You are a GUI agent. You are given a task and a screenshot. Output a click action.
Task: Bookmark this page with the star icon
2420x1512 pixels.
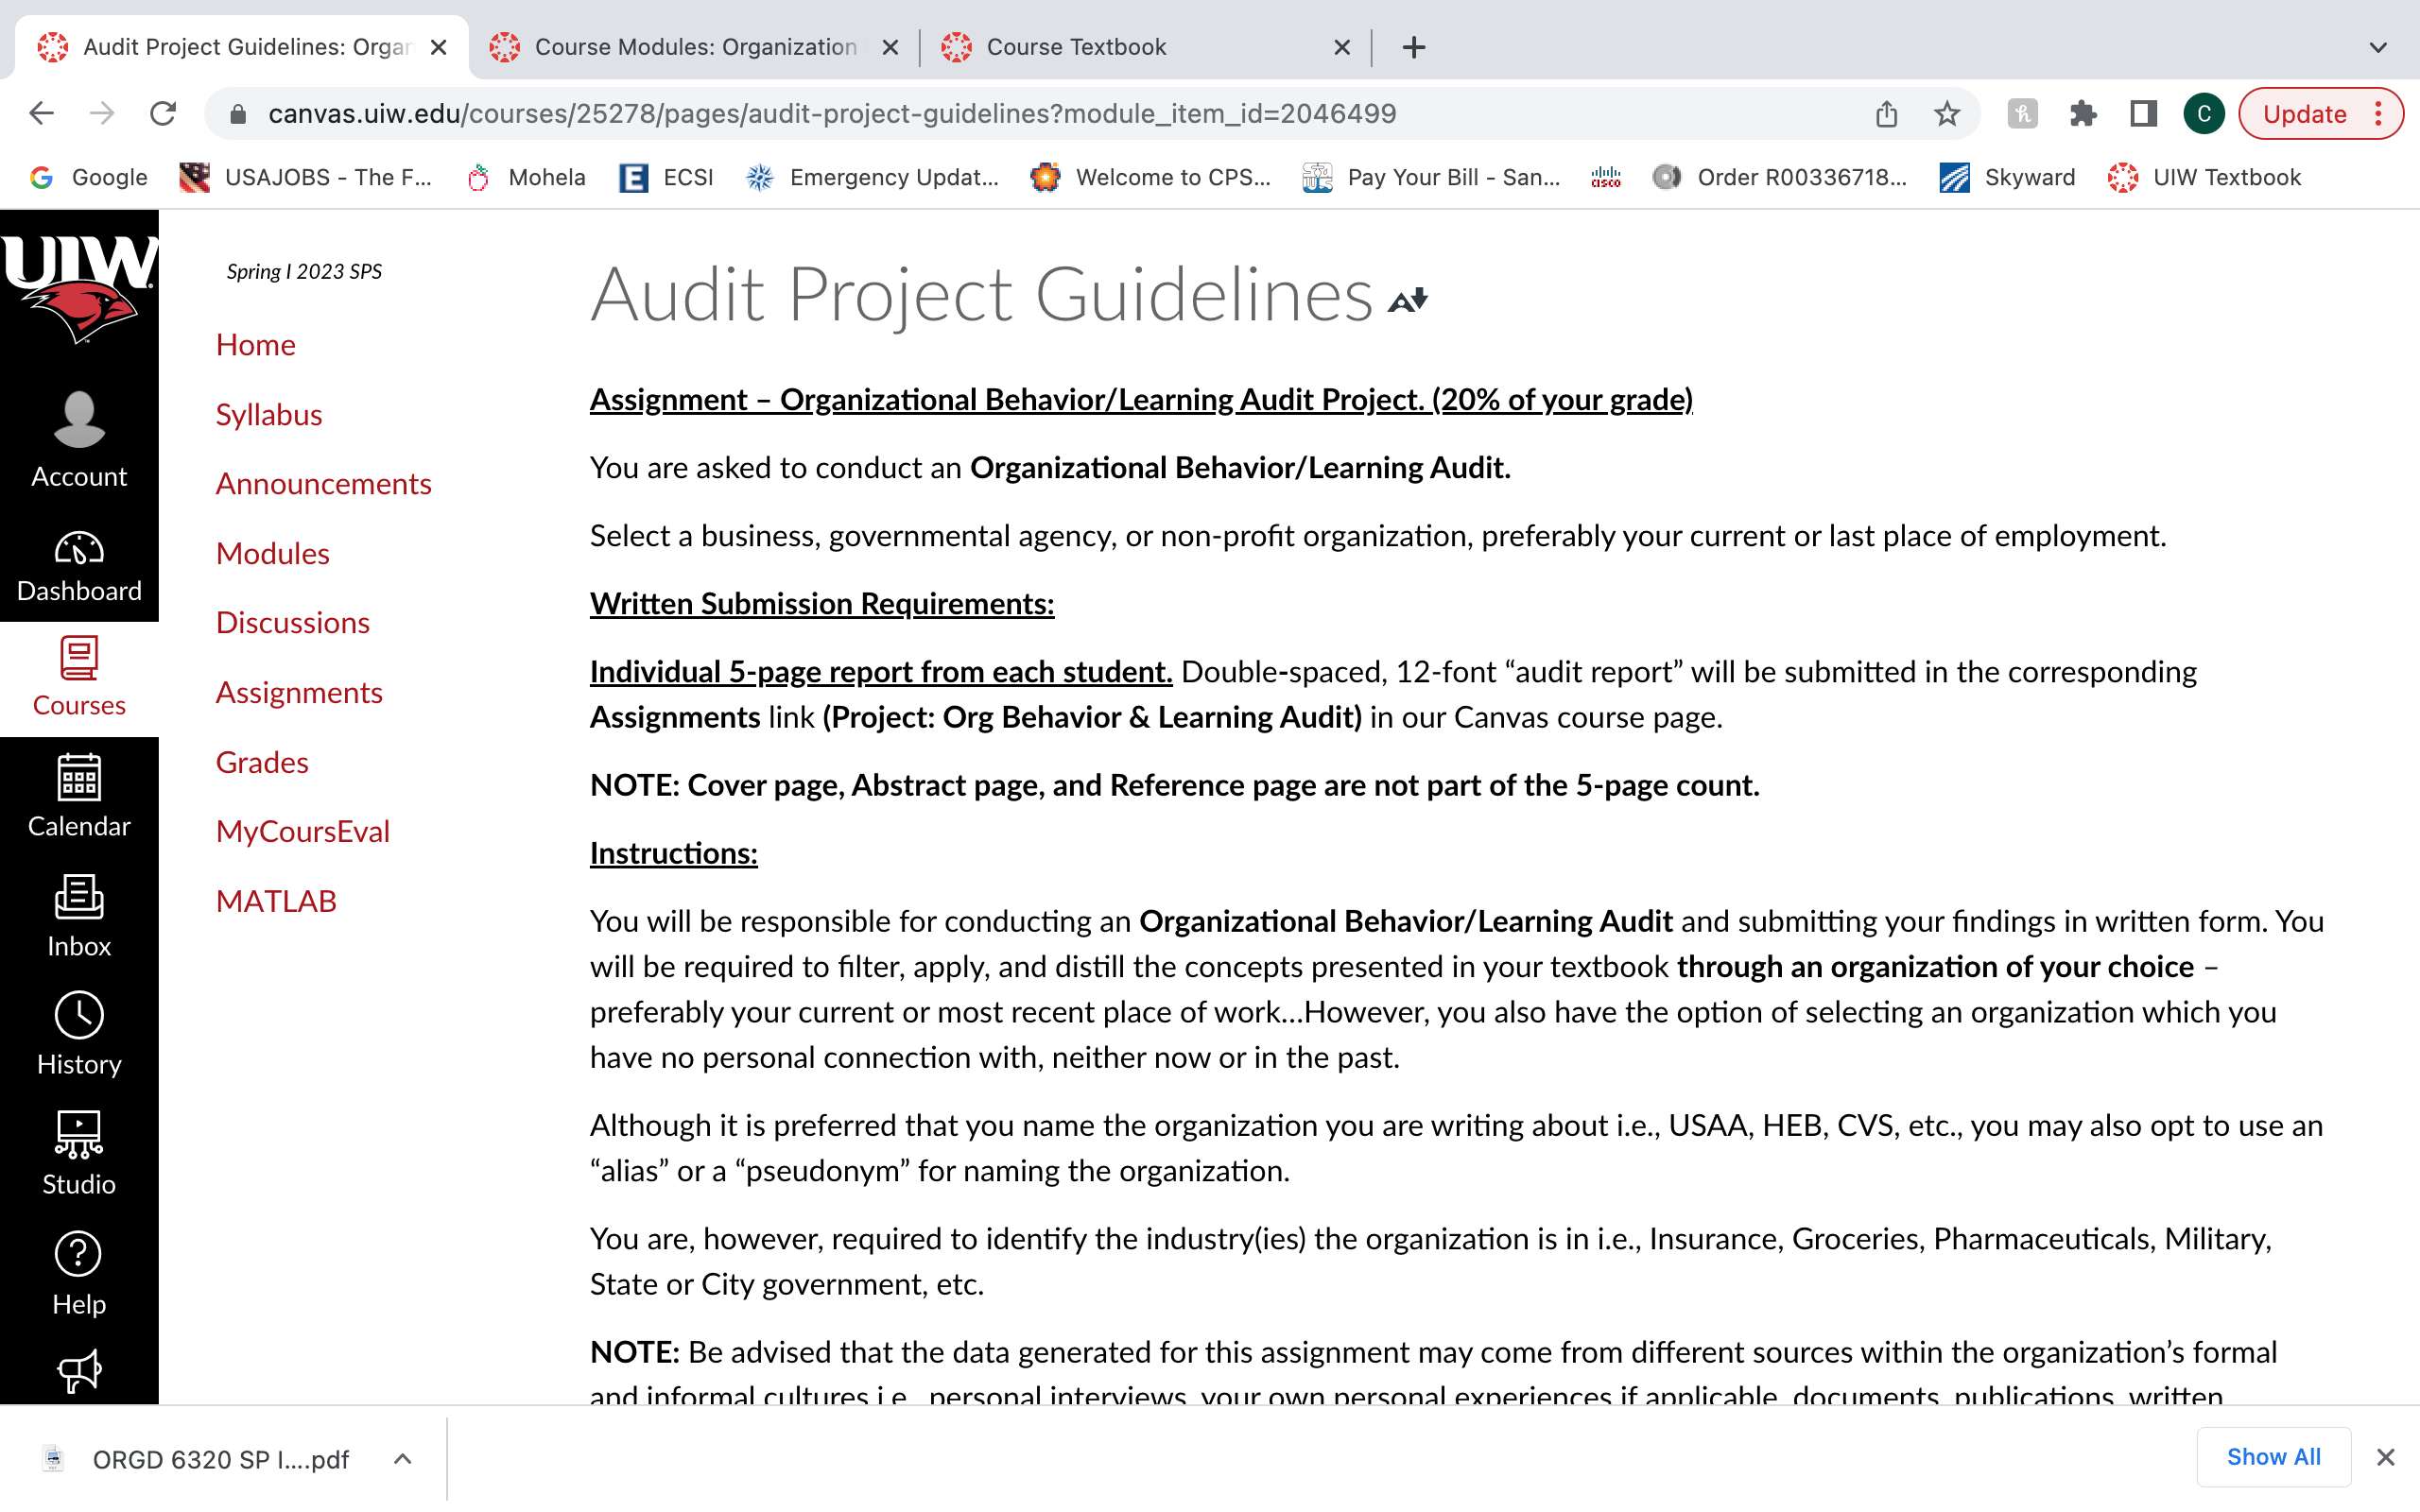coord(1946,114)
